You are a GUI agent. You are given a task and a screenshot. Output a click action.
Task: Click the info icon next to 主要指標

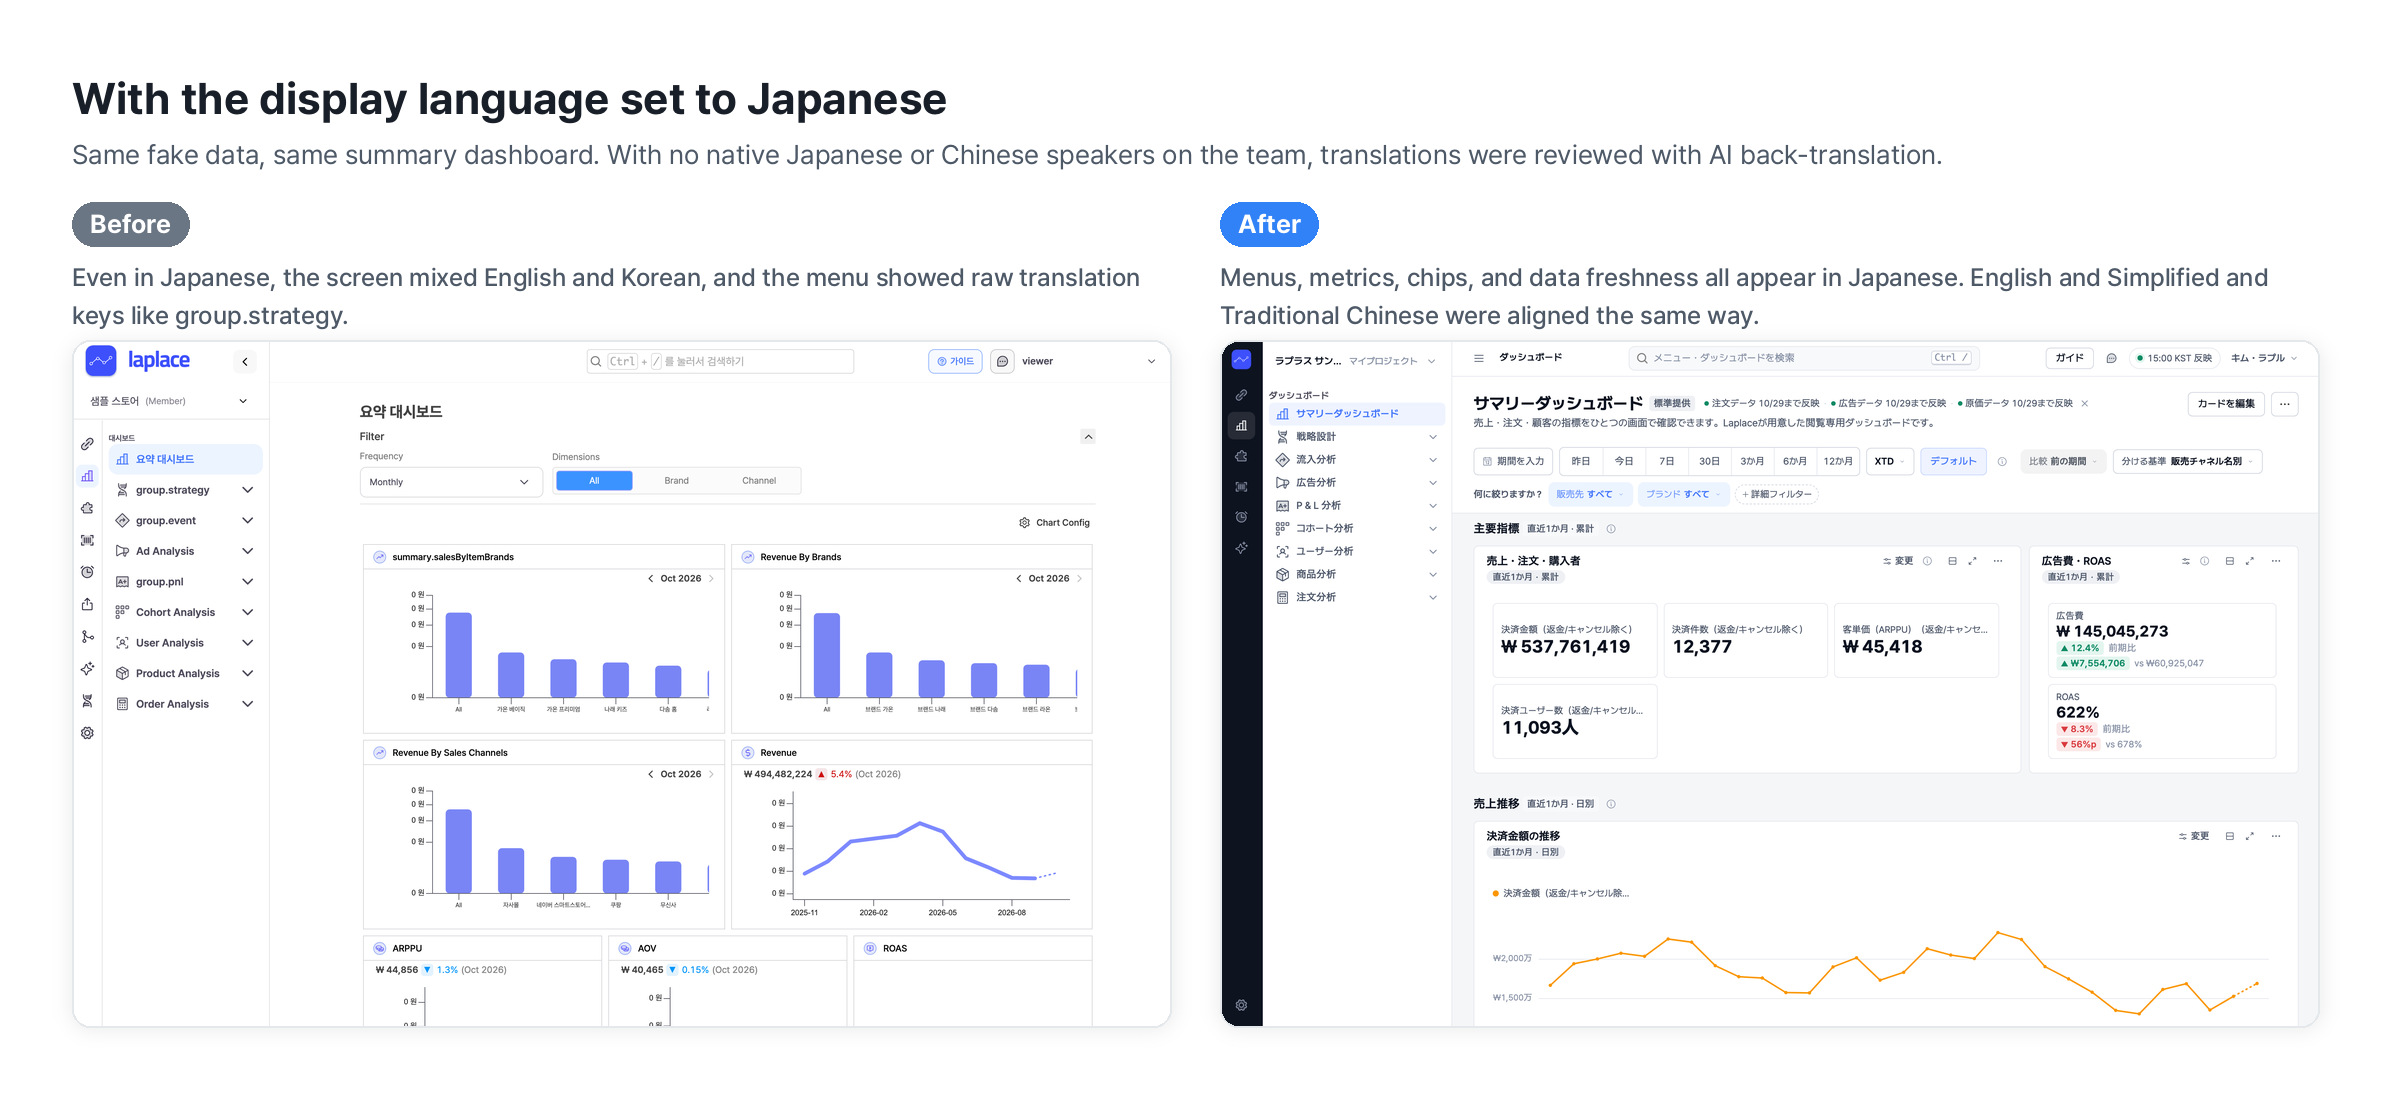pyautogui.click(x=1611, y=529)
